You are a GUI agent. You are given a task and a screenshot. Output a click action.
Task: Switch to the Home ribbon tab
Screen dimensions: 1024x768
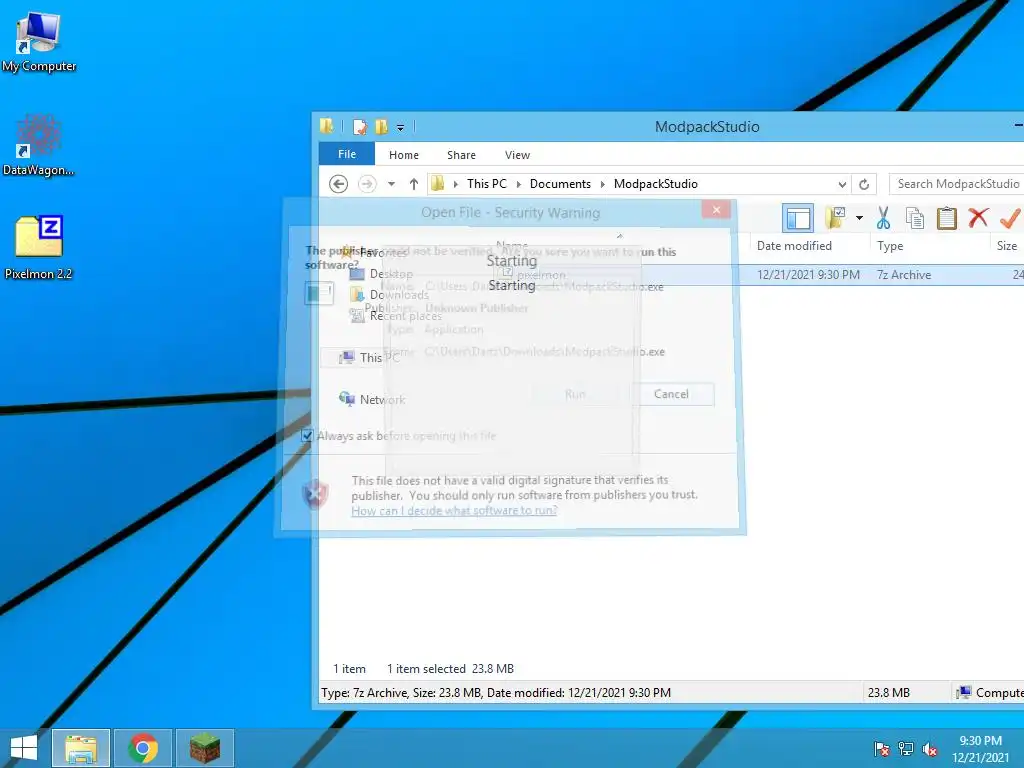click(x=404, y=155)
